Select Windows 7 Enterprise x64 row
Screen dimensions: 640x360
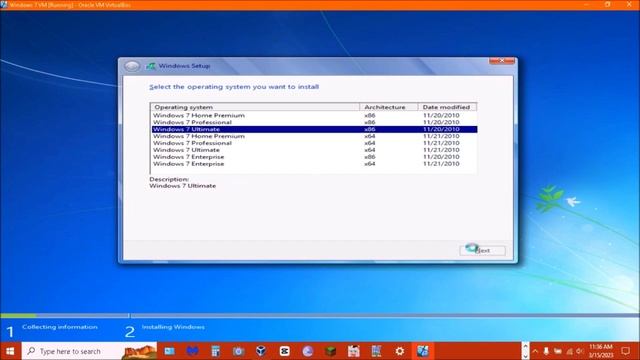(314, 164)
